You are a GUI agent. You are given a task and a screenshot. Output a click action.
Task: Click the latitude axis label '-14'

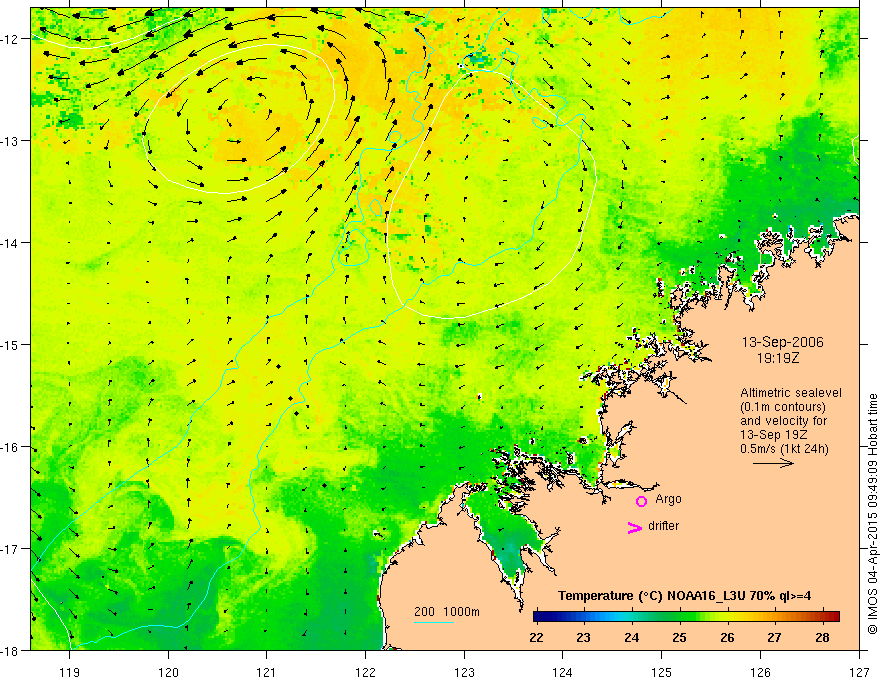pos(11,243)
